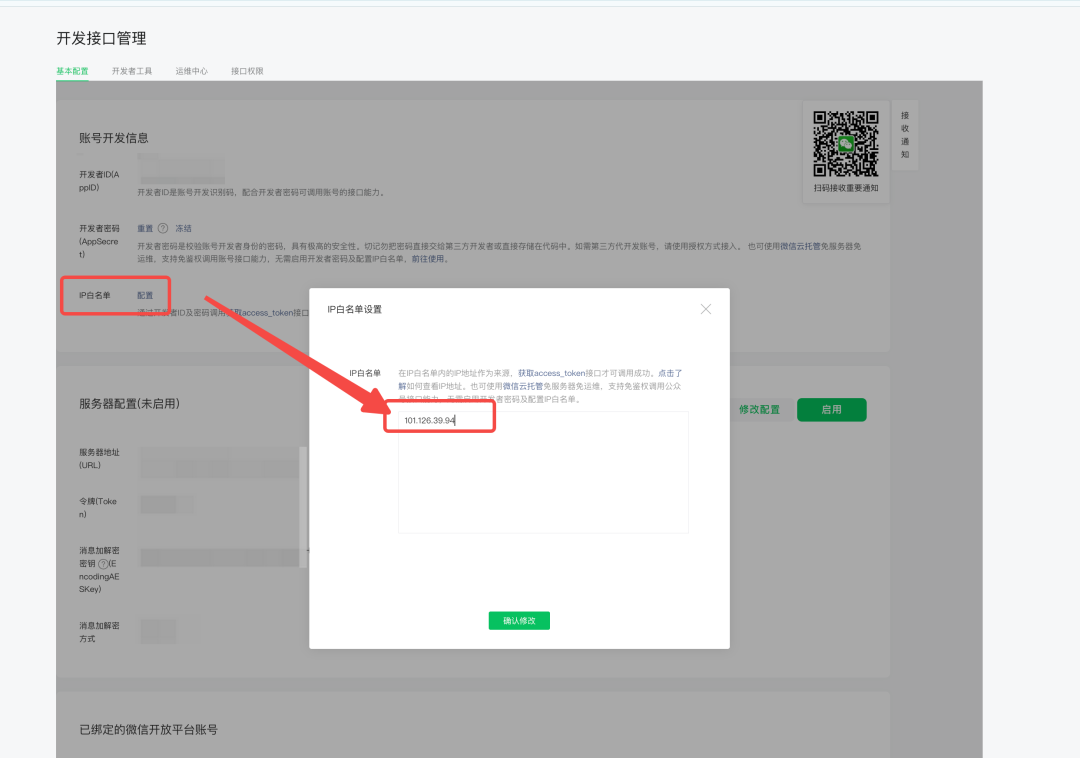1080x758 pixels.
Task: Click the 确认修改 button
Action: [519, 621]
